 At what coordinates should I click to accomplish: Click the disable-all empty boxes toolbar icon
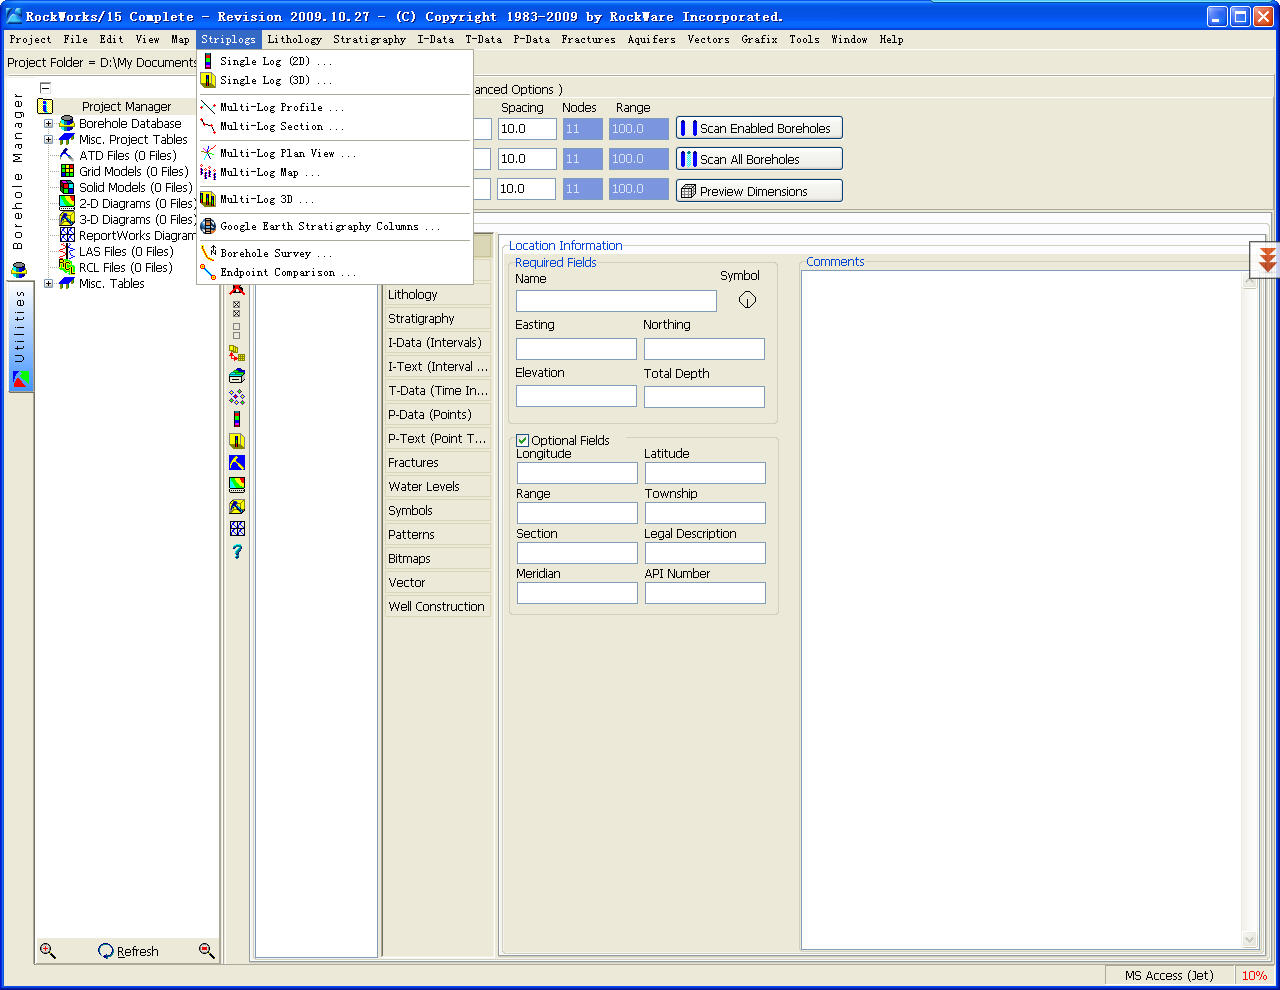coord(237,331)
